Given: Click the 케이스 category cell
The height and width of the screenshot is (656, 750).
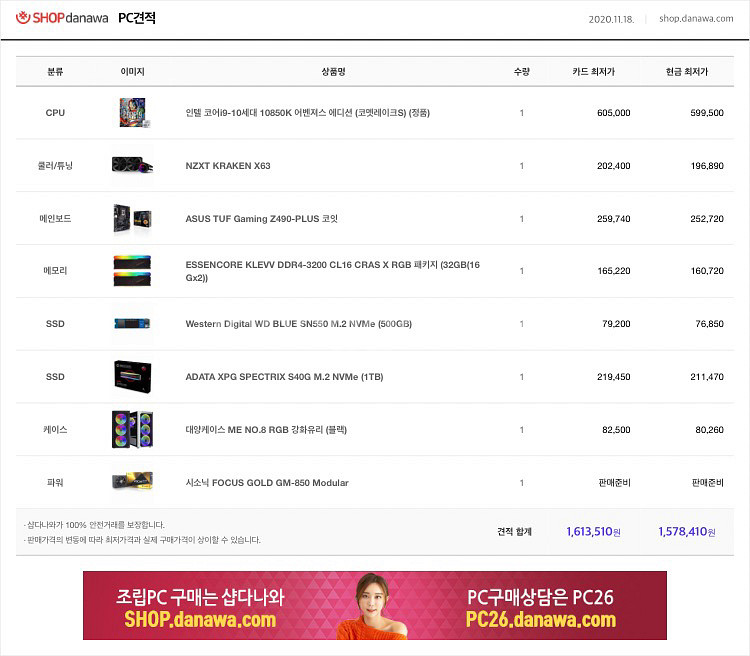Looking at the screenshot, I should tap(55, 430).
